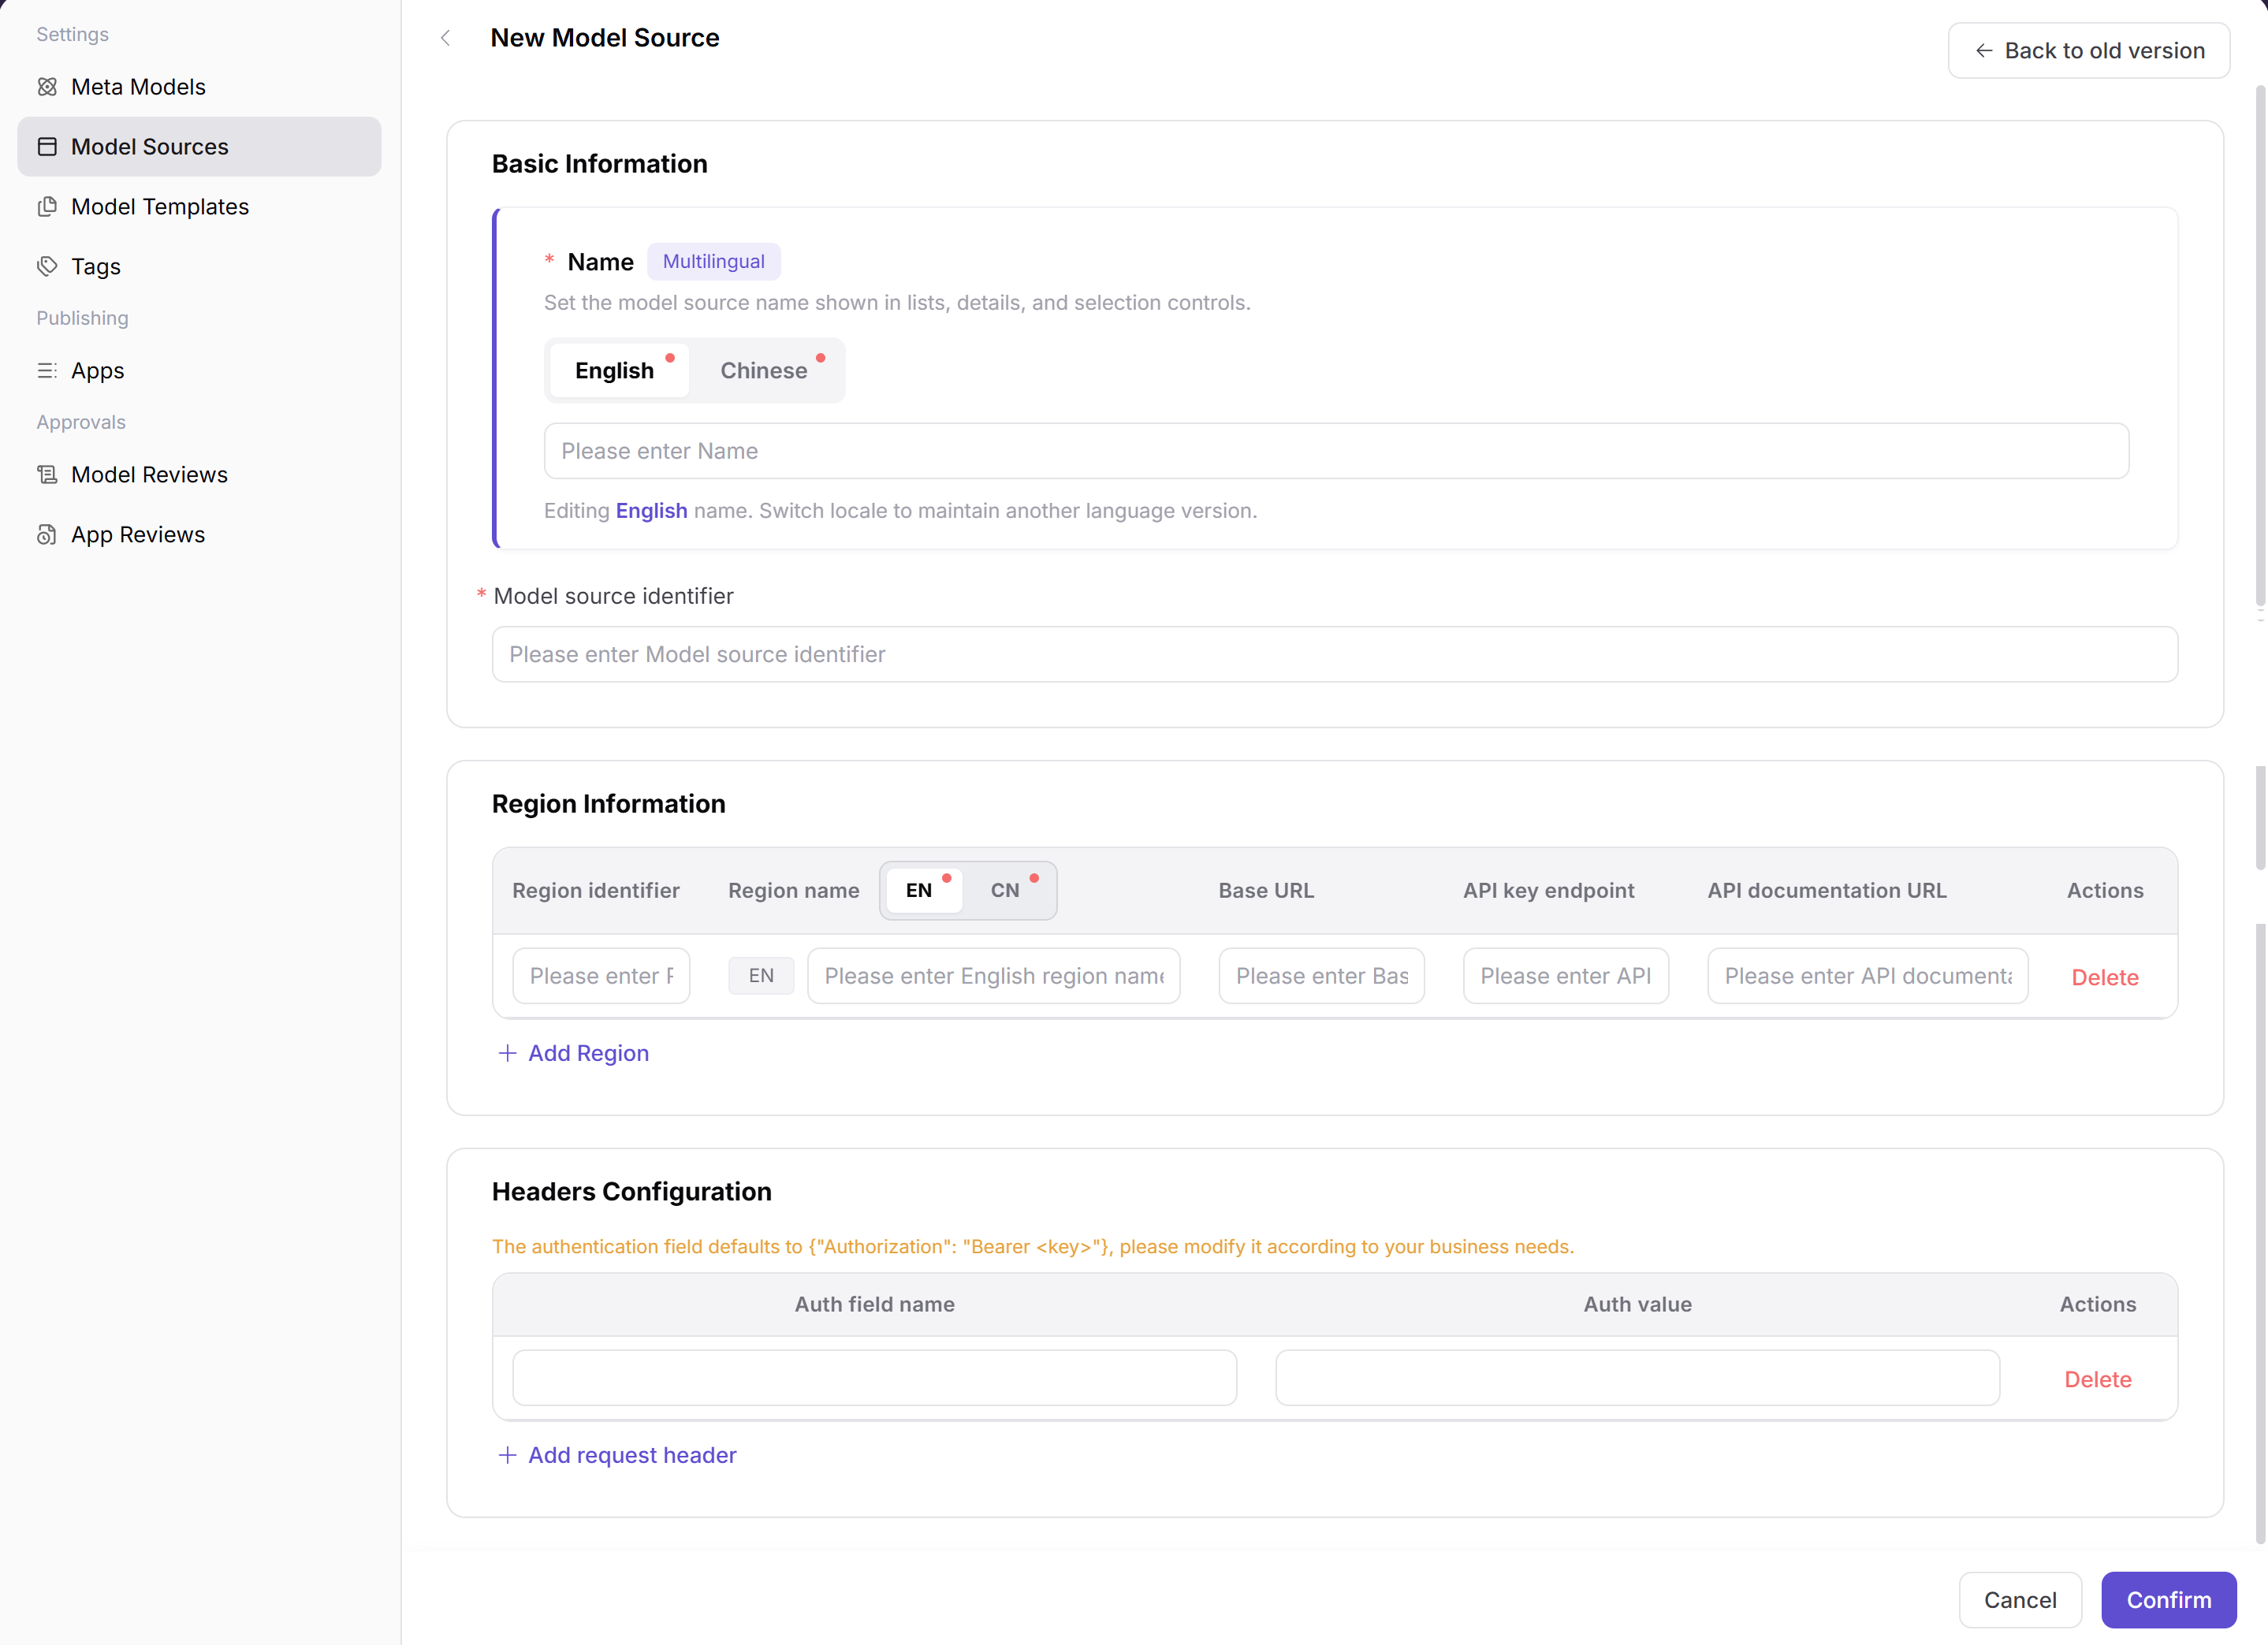Open Apps under Publishing

point(199,371)
